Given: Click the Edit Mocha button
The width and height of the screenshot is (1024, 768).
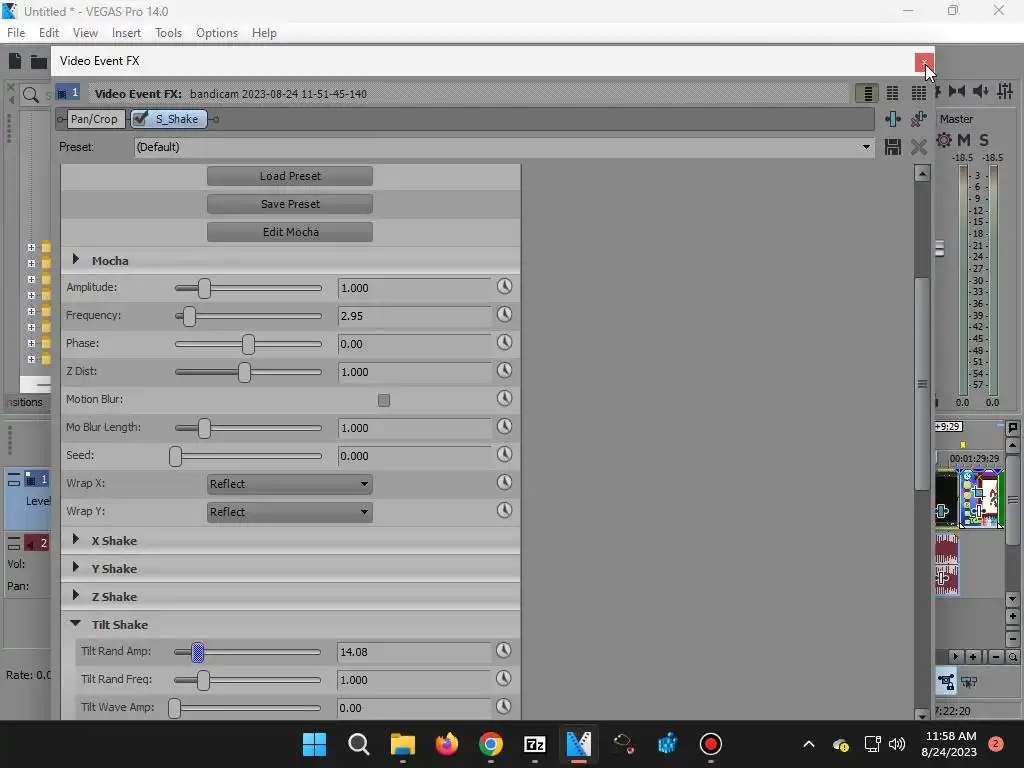Looking at the screenshot, I should pos(290,232).
